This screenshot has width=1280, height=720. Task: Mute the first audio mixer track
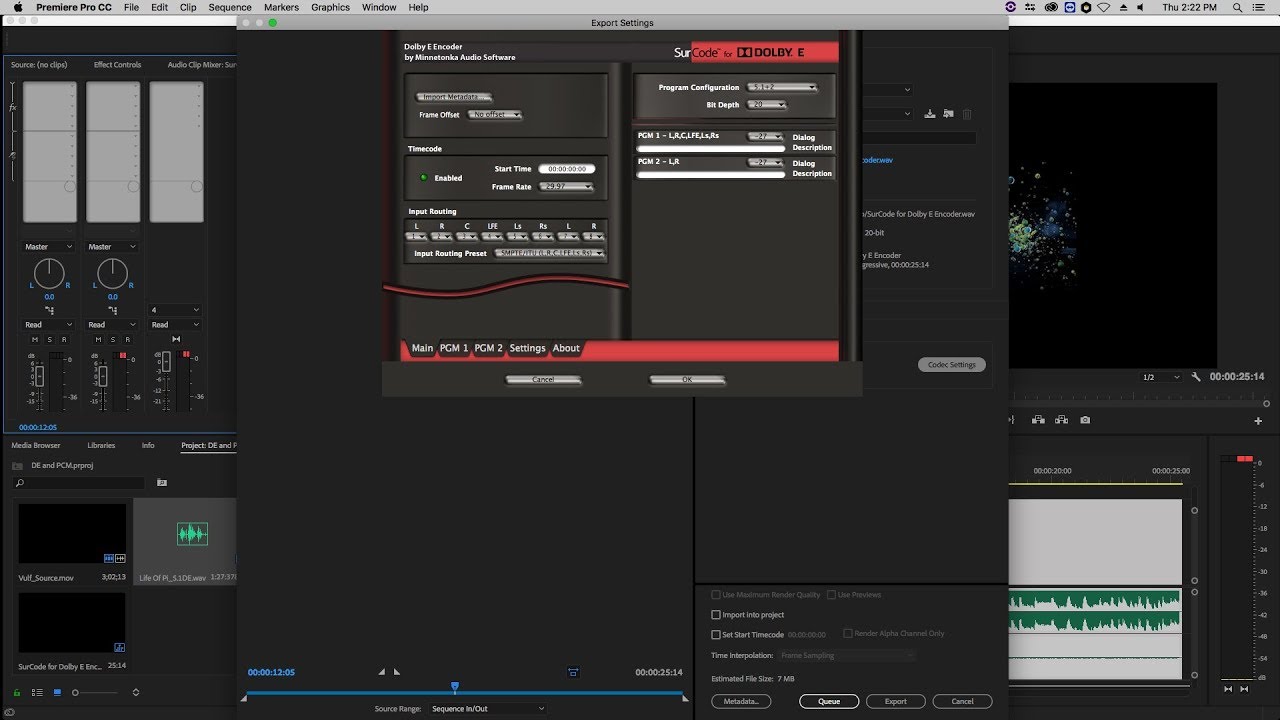(x=34, y=340)
